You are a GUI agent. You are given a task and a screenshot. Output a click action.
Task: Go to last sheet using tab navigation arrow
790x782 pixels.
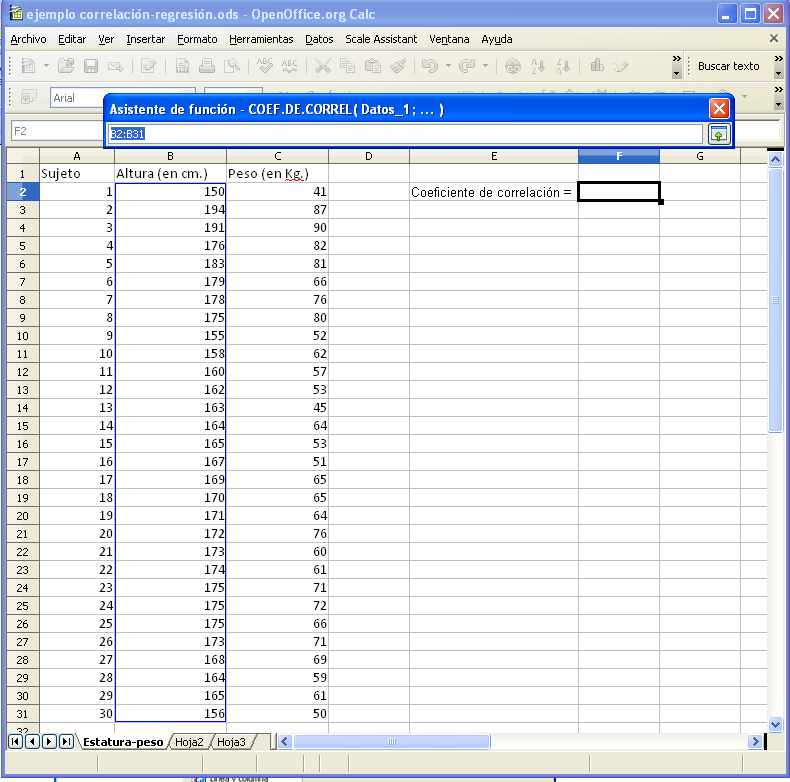[x=66, y=742]
